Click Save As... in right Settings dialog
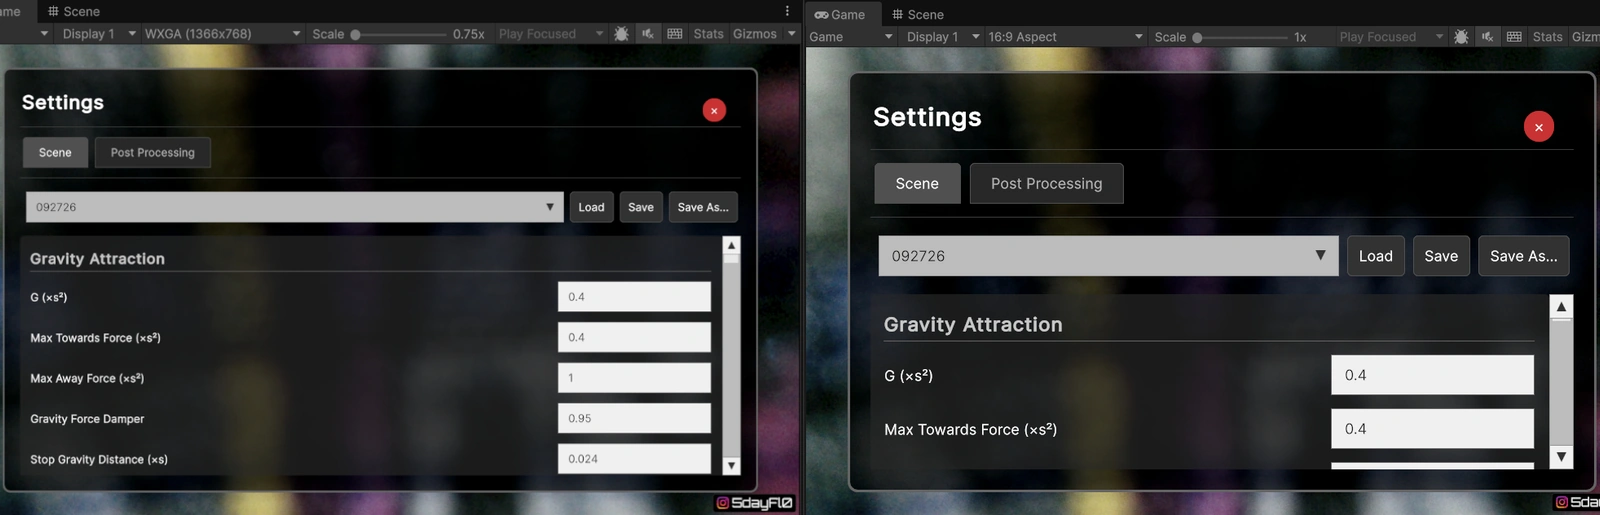This screenshot has height=515, width=1600. coord(1524,256)
